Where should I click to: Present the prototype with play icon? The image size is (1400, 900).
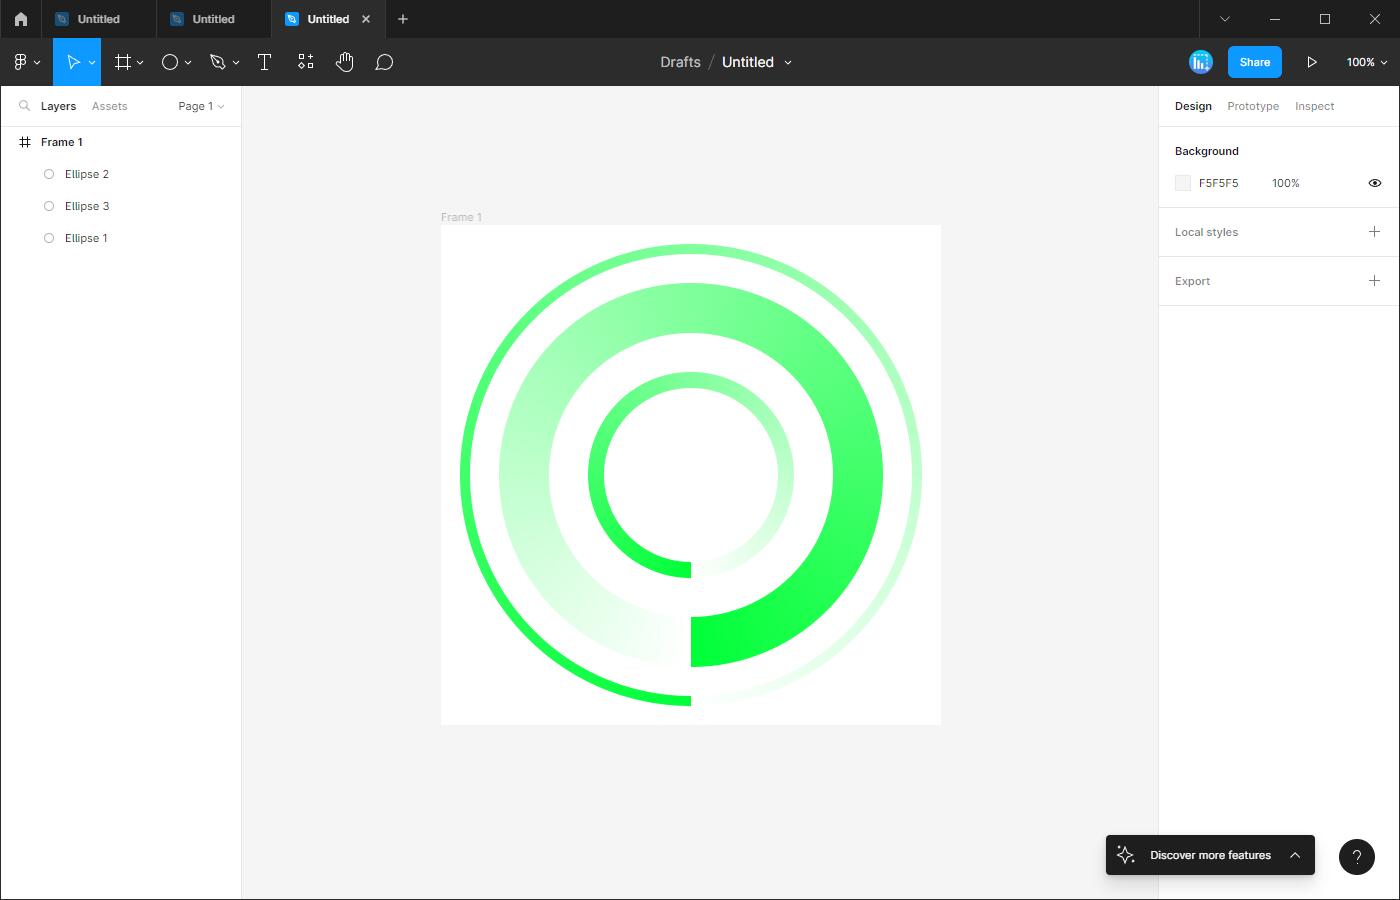point(1312,62)
